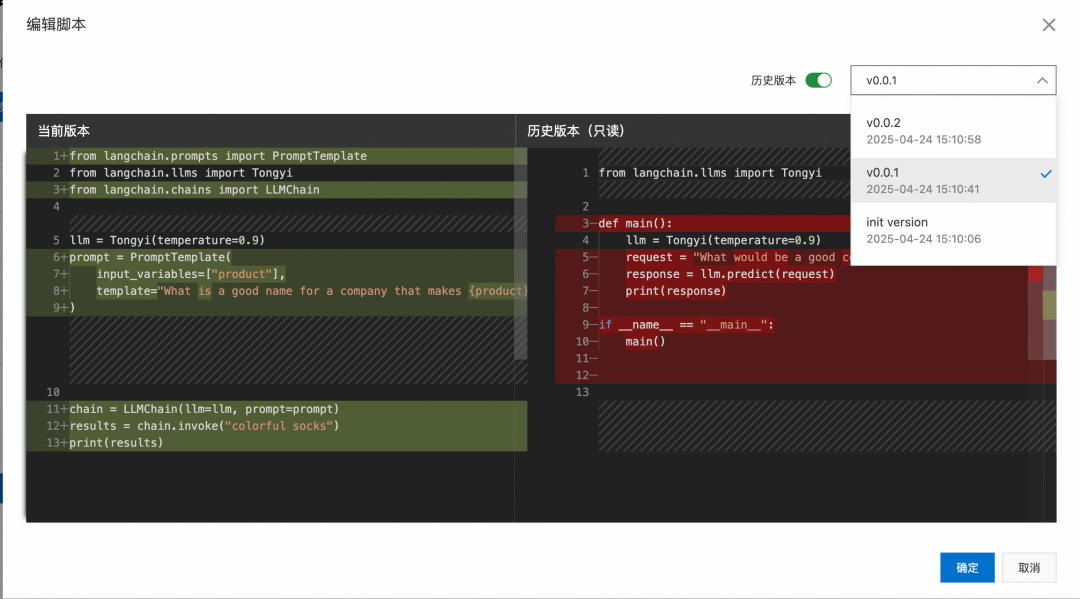Collapse the version list using the chevron arrow
1080x599 pixels.
click(x=1041, y=81)
